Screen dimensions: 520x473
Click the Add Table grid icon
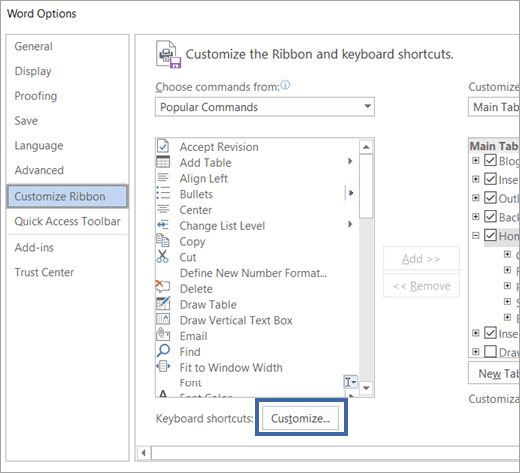pyautogui.click(x=163, y=162)
